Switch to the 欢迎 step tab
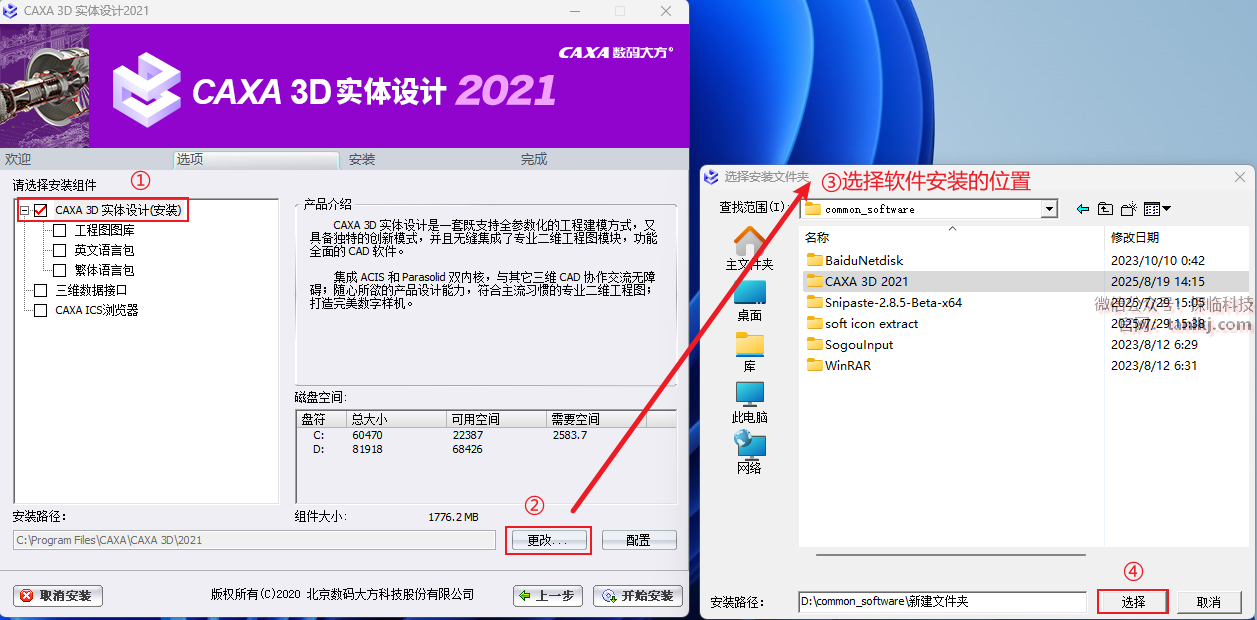This screenshot has width=1257, height=620. 18,159
